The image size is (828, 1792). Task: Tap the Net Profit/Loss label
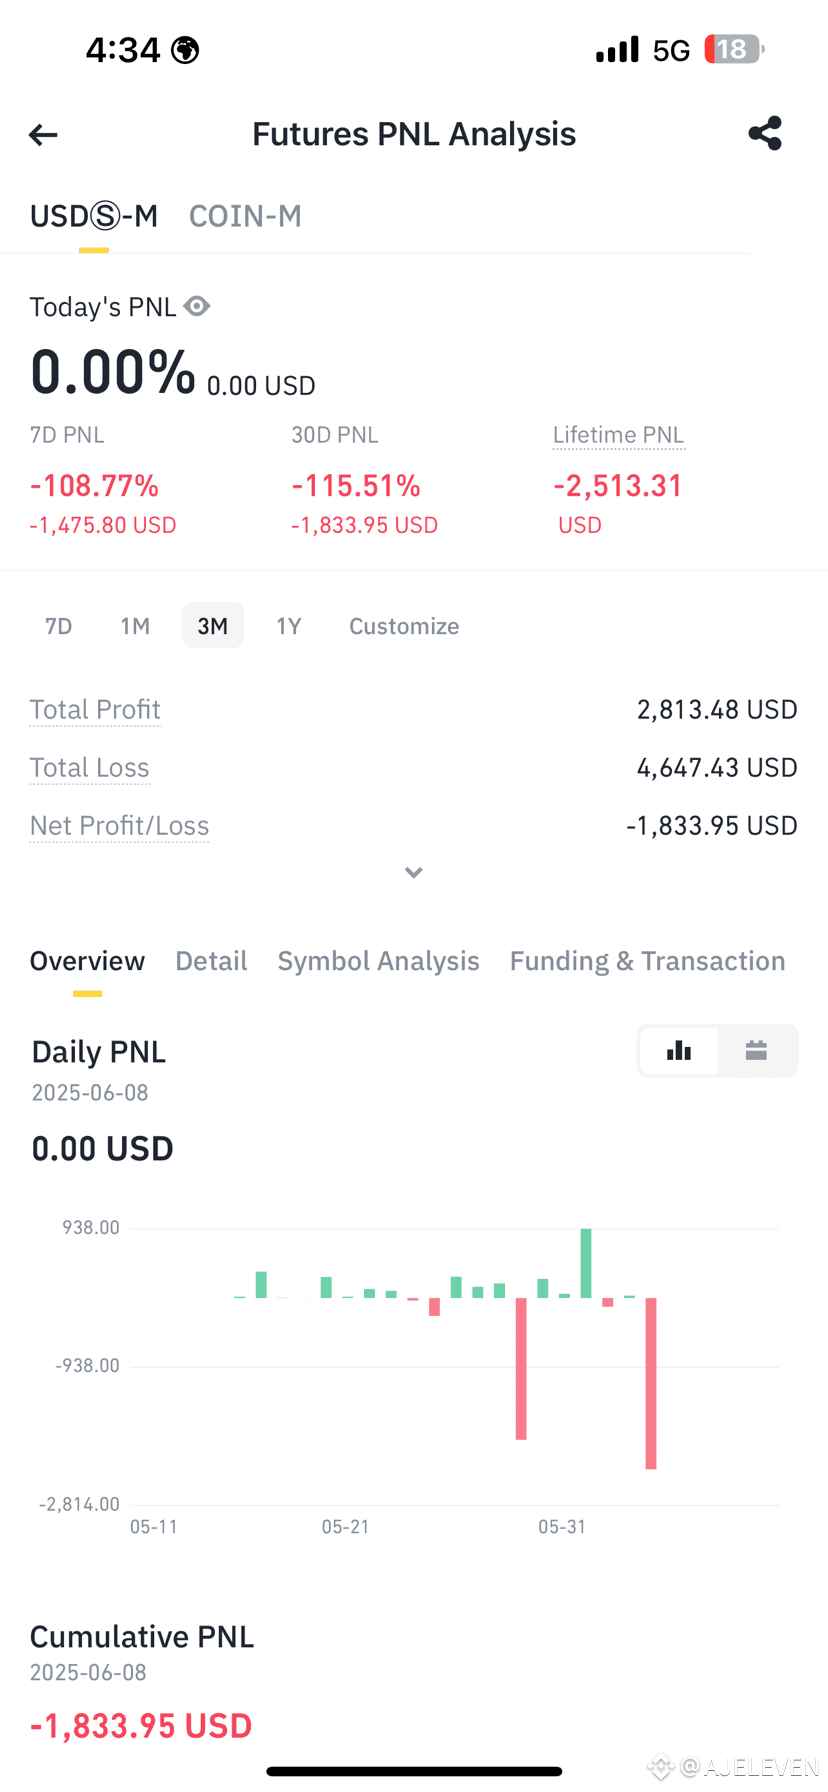point(119,826)
